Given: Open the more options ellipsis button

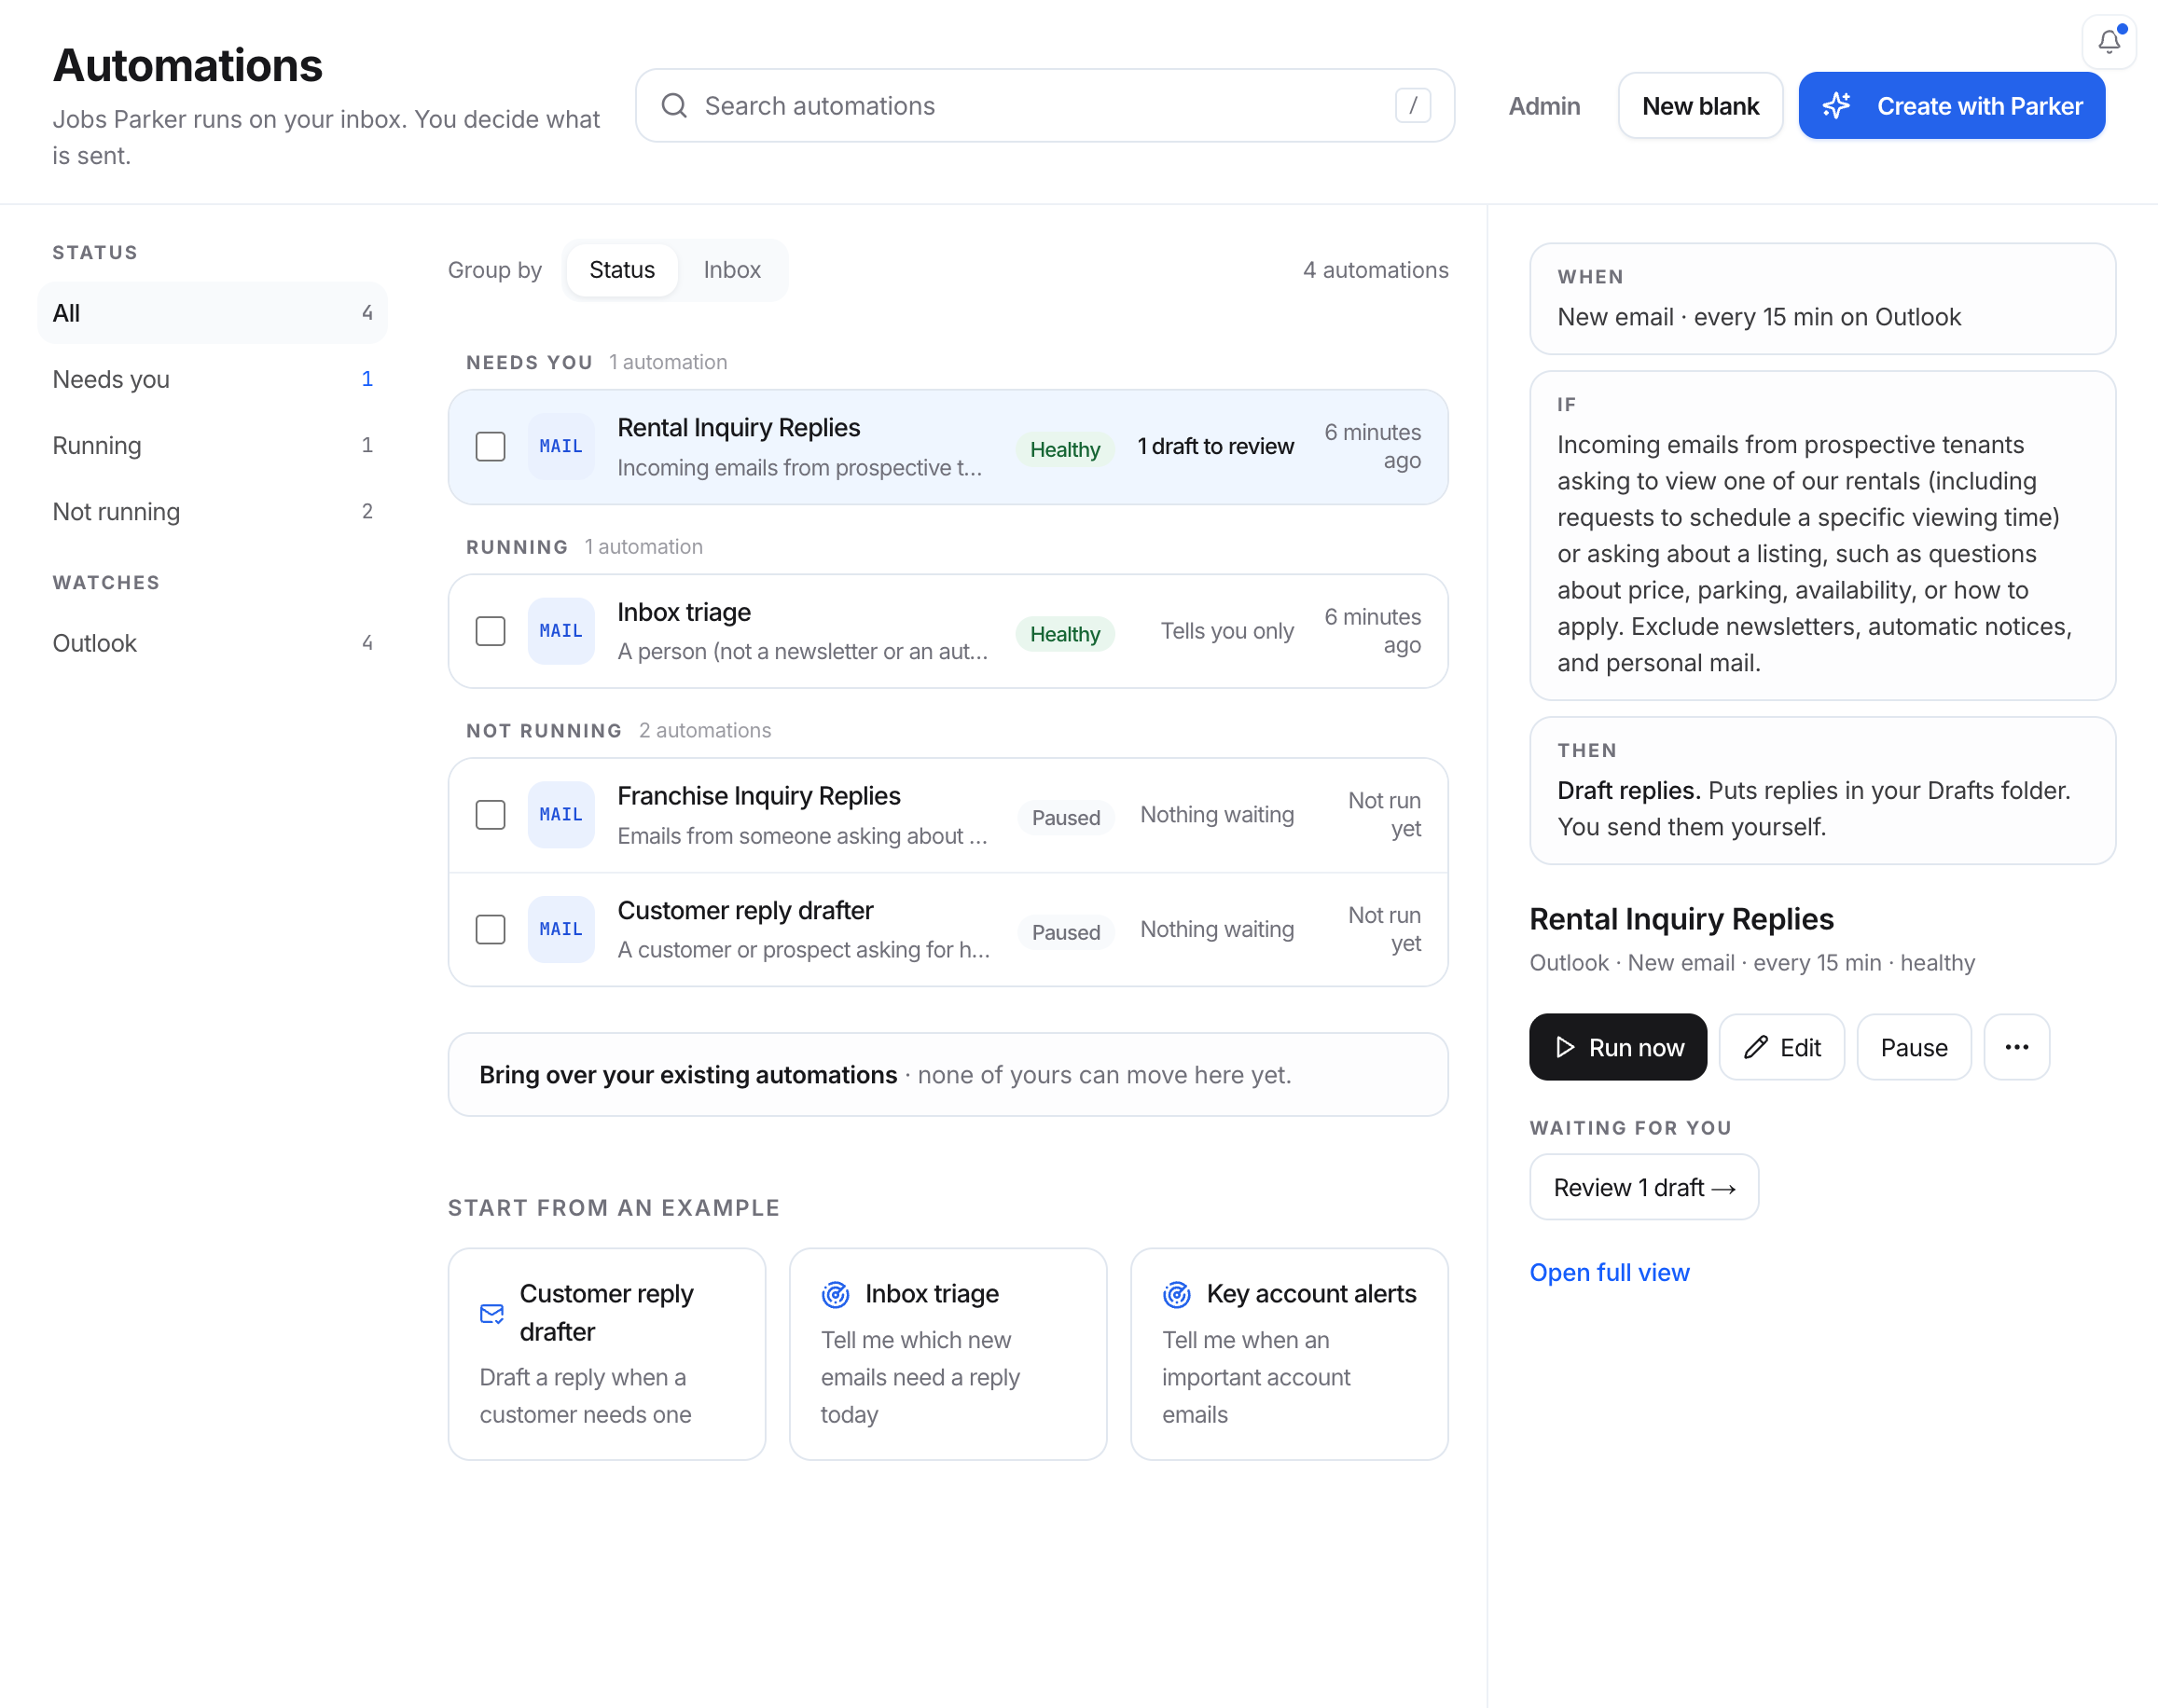Looking at the screenshot, I should pyautogui.click(x=2016, y=1047).
